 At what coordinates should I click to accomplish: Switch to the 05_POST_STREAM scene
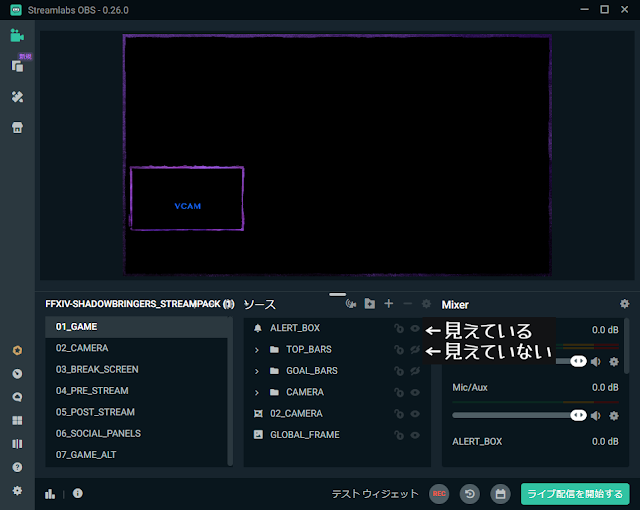pos(136,412)
